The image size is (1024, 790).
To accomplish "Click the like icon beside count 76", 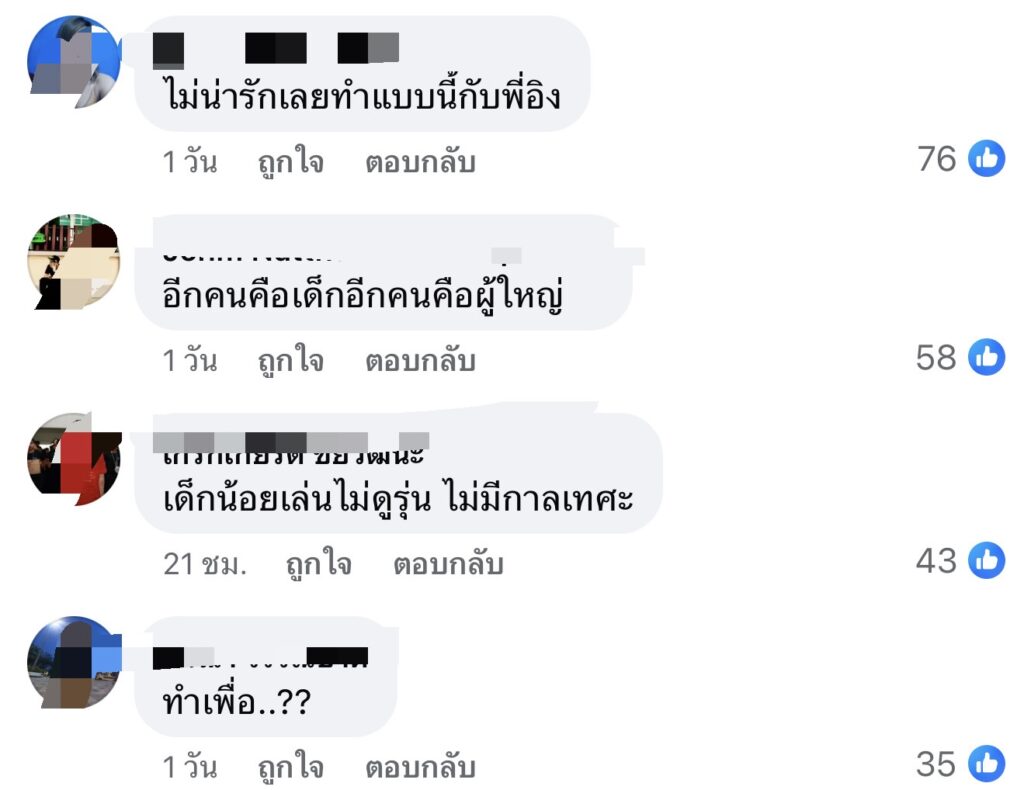I will 986,159.
